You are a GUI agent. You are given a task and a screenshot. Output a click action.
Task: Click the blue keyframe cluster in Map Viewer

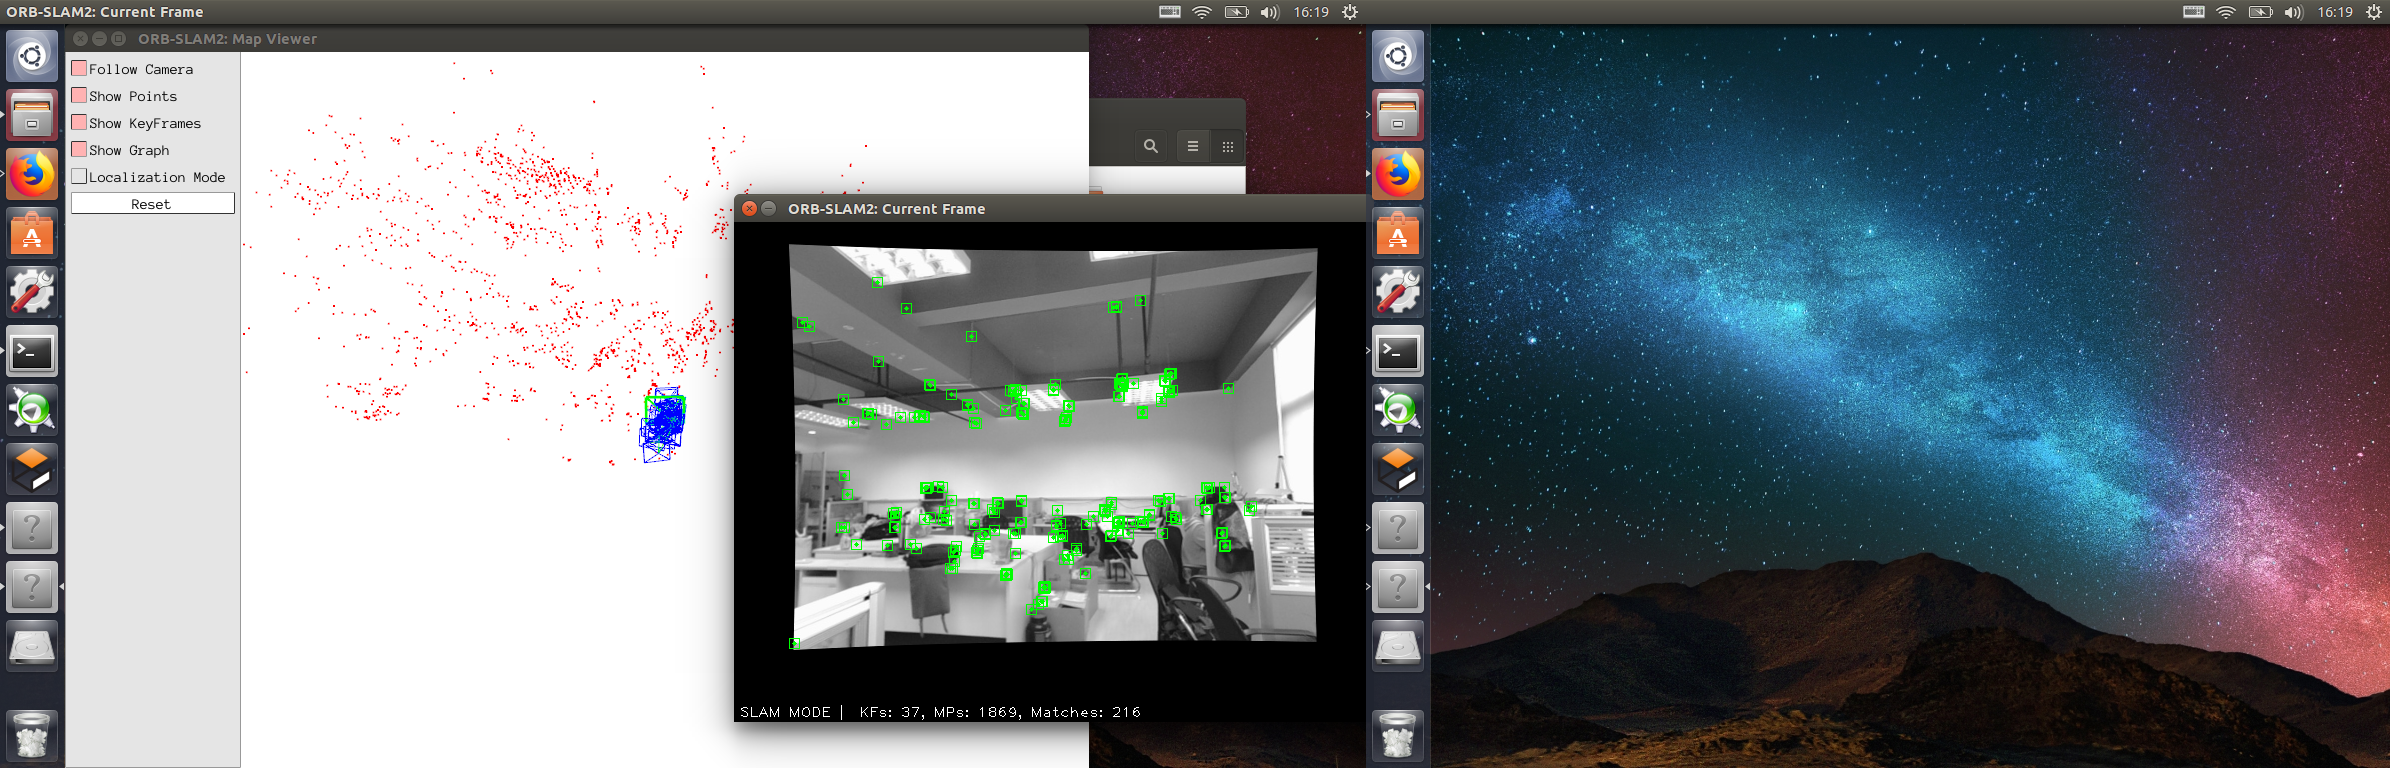click(662, 424)
